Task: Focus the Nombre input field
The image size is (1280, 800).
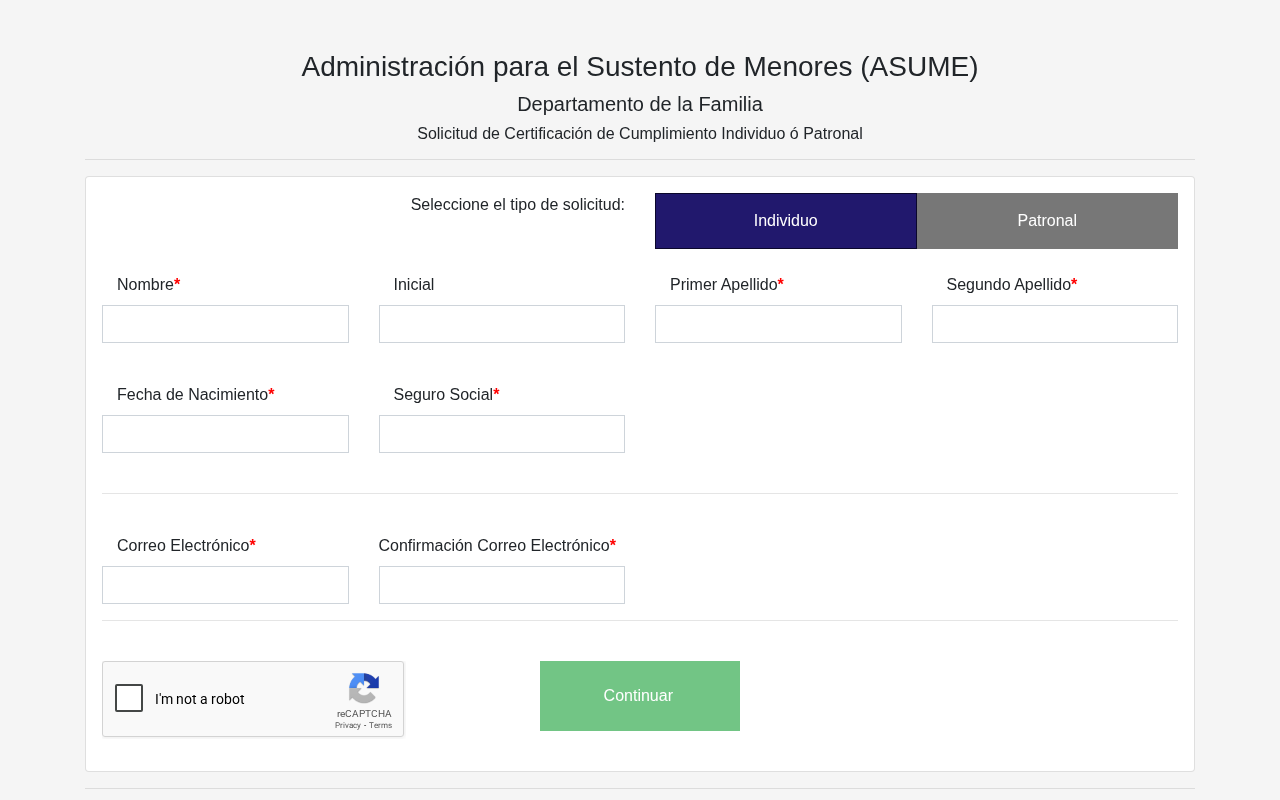Action: coord(225,324)
